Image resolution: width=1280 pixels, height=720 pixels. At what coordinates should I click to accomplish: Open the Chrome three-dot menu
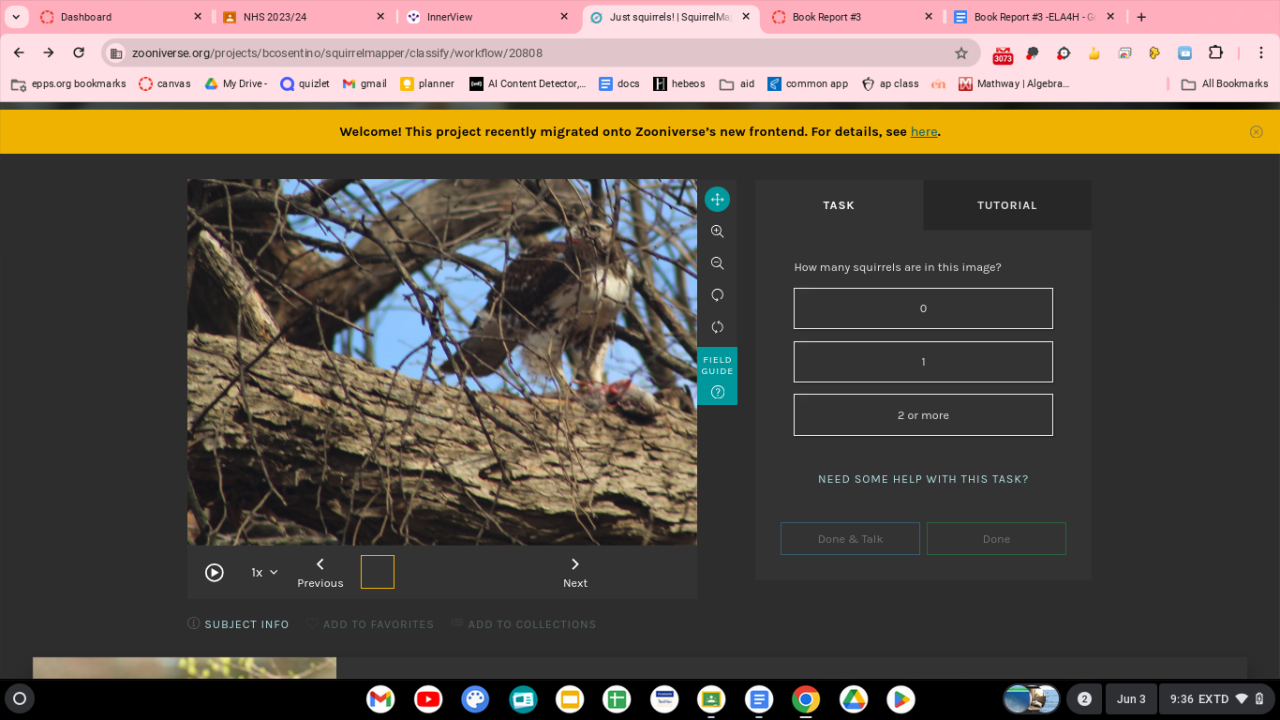pyautogui.click(x=1261, y=53)
